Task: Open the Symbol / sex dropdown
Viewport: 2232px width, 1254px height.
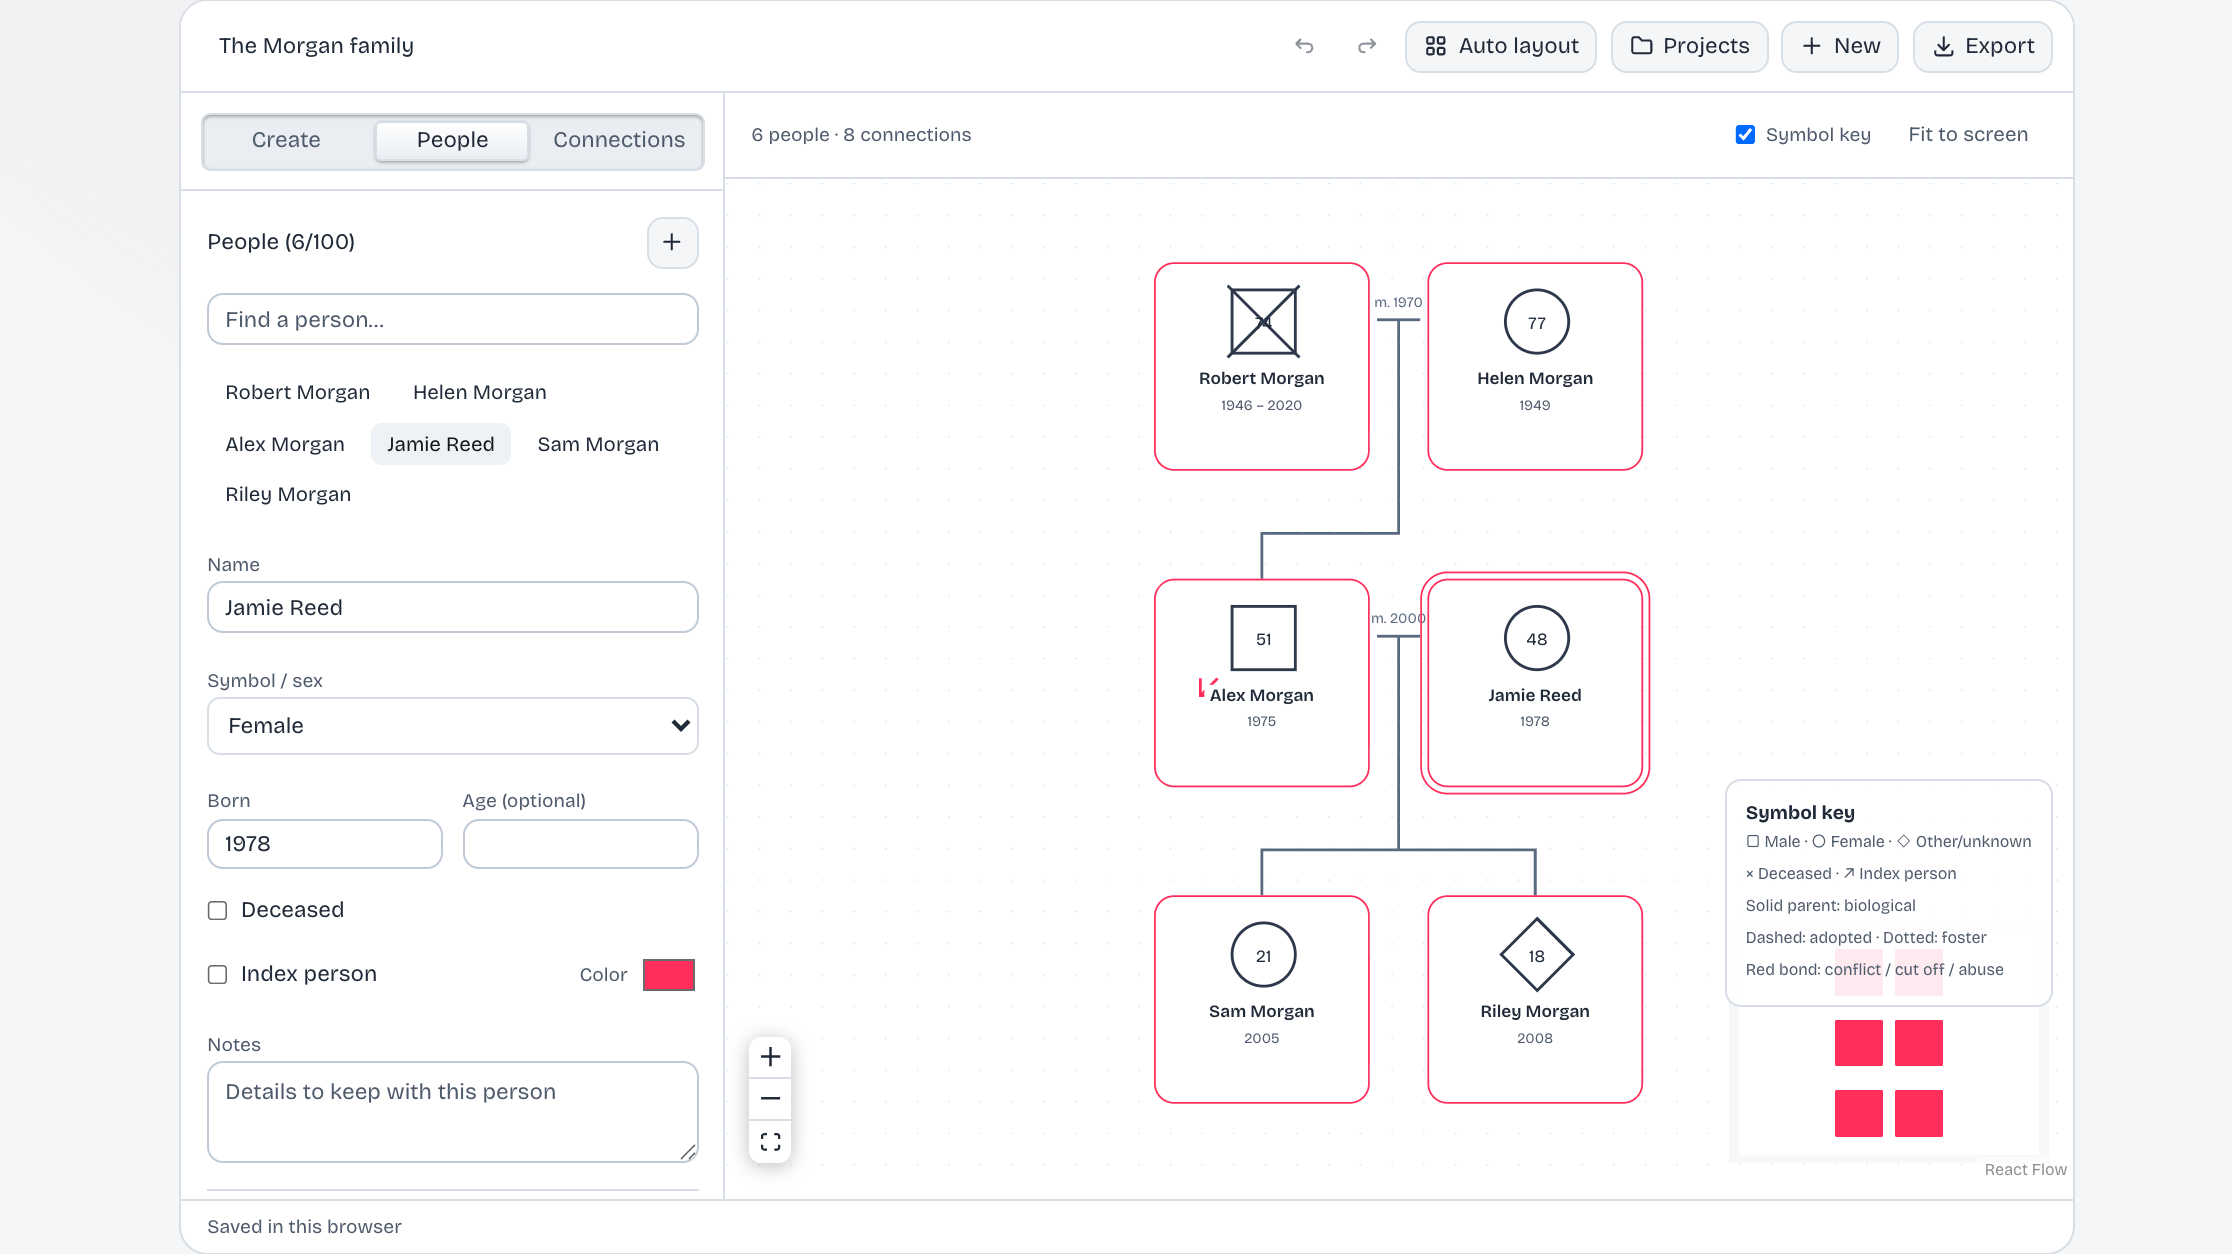Action: pos(452,726)
